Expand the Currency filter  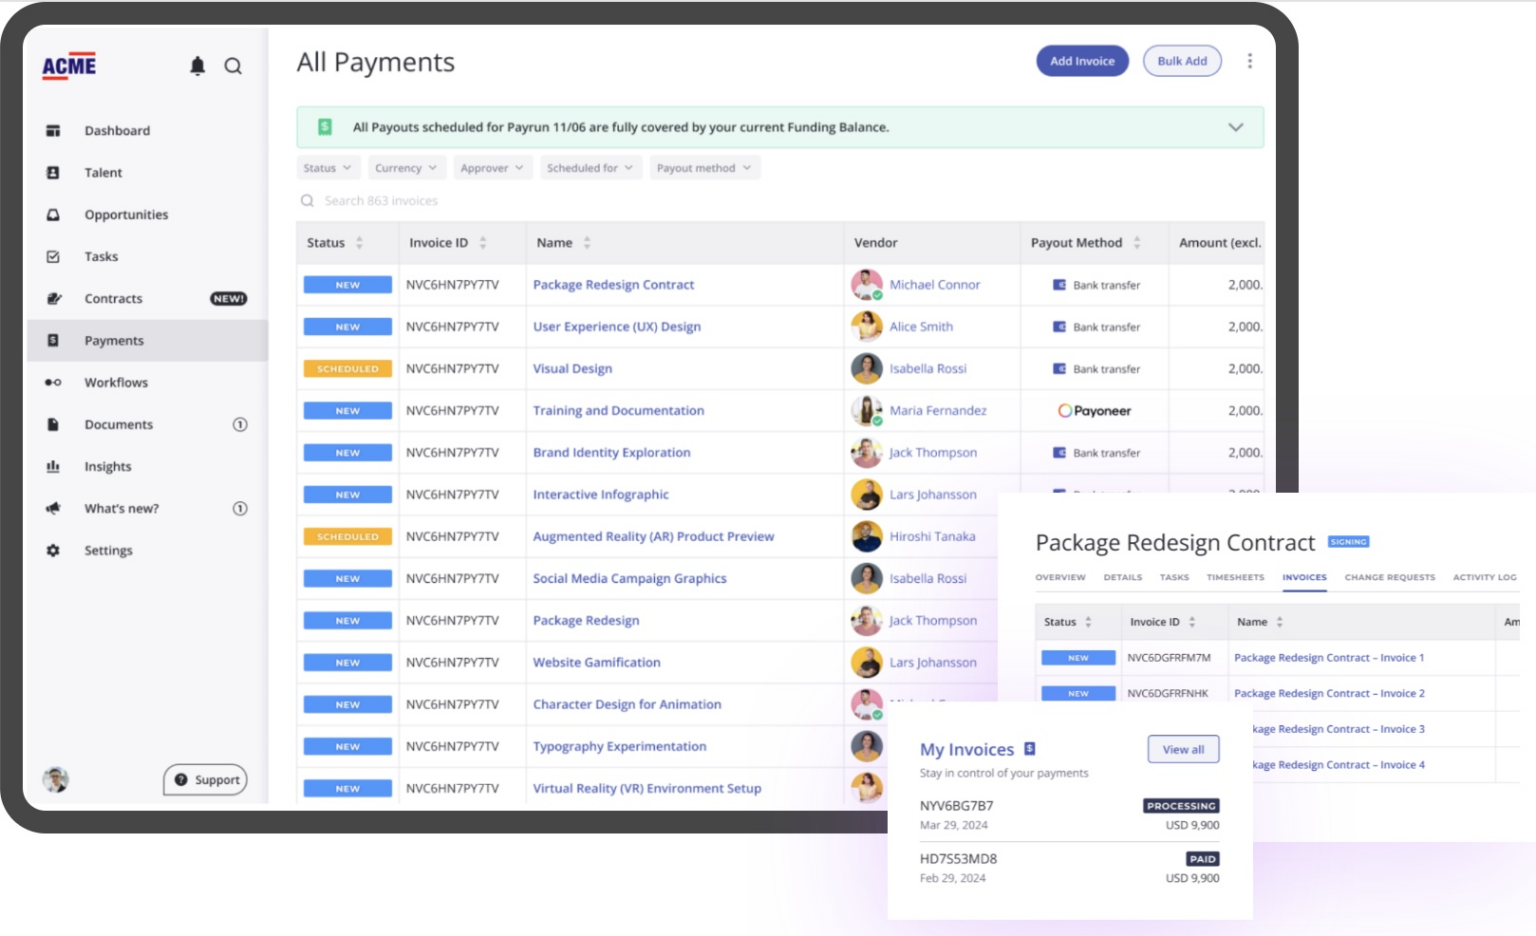click(406, 167)
